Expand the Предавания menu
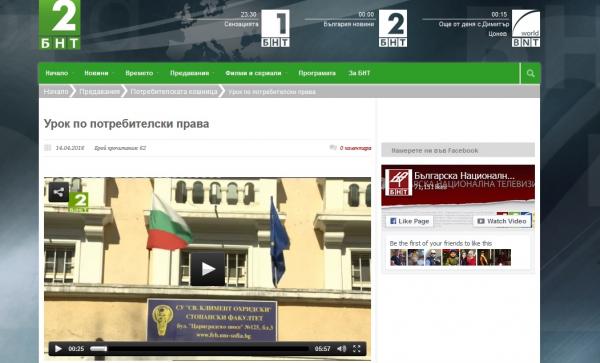600x363 pixels. pos(190,73)
